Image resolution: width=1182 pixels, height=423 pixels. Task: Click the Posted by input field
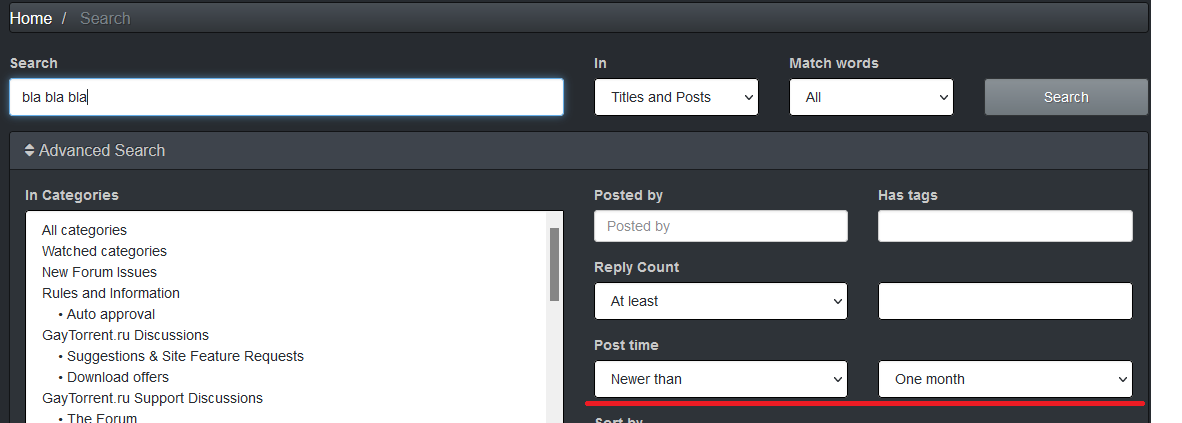[x=720, y=226]
